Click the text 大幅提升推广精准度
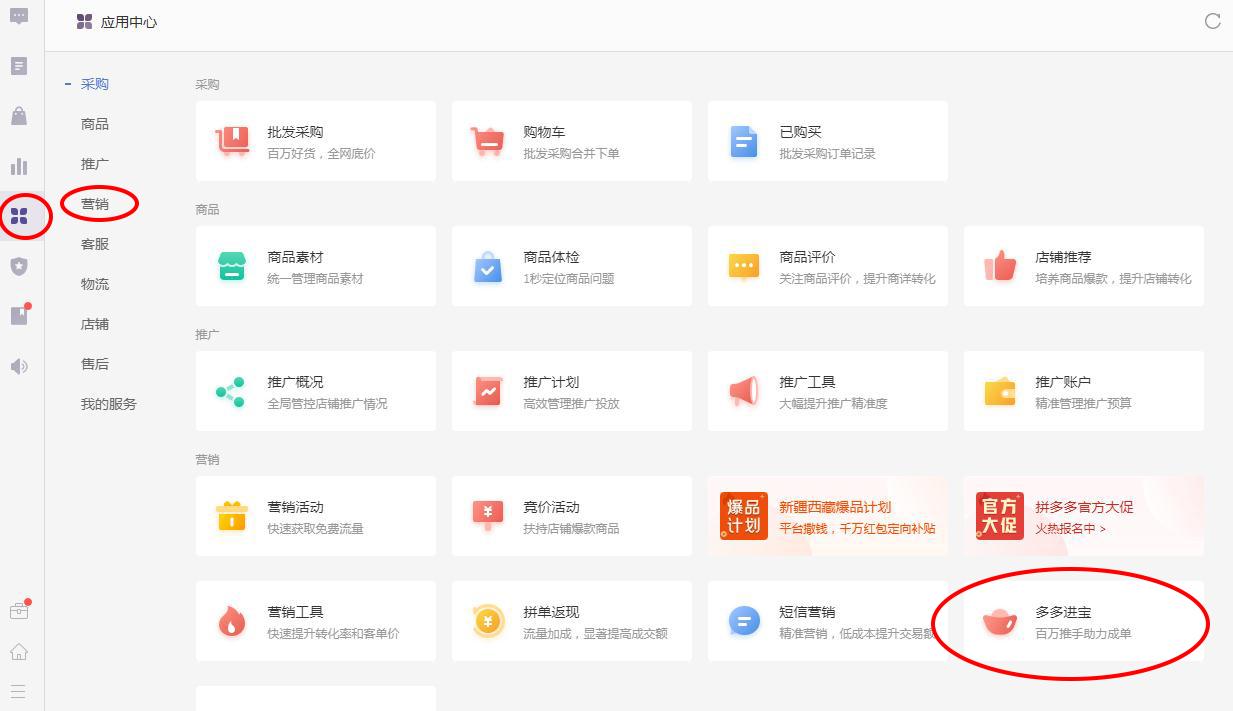 tap(833, 403)
